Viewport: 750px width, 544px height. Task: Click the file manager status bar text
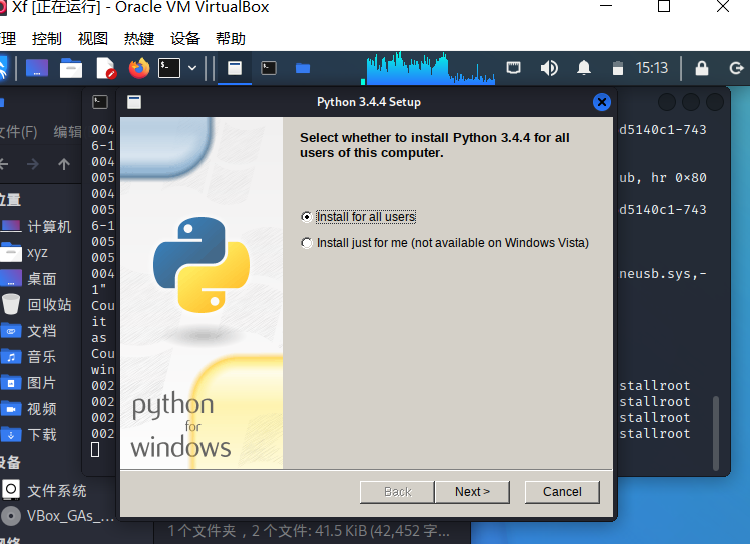(x=309, y=531)
